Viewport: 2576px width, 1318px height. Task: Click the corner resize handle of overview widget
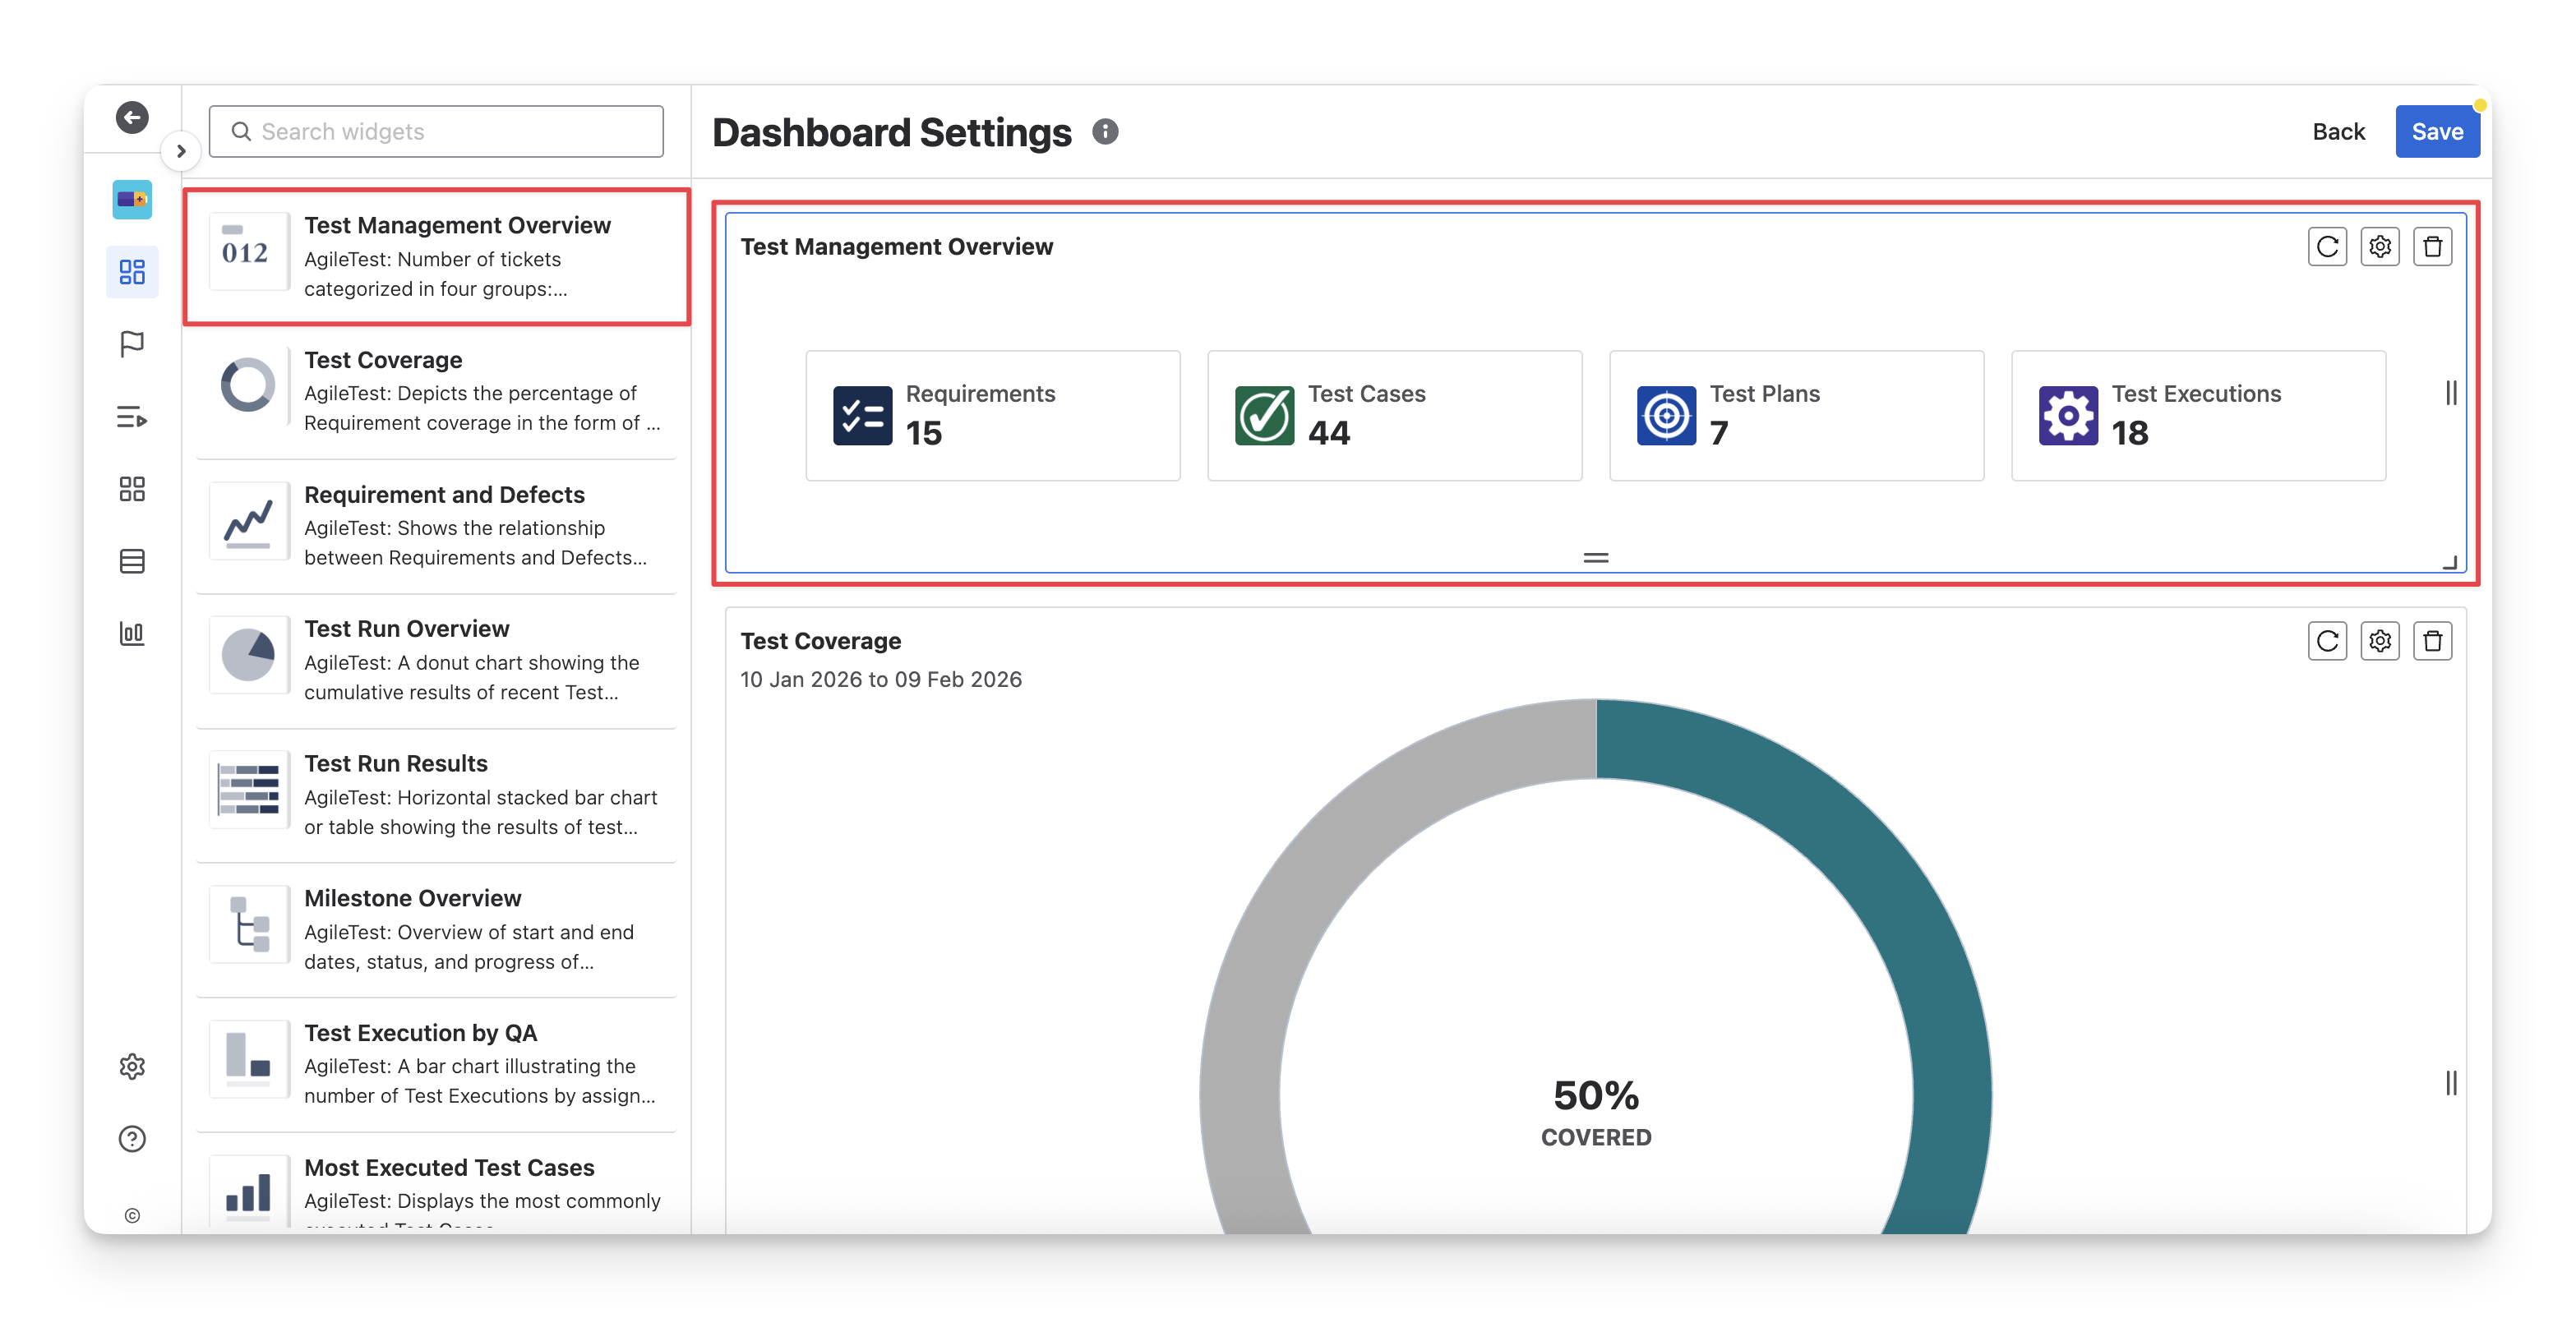(2449, 563)
